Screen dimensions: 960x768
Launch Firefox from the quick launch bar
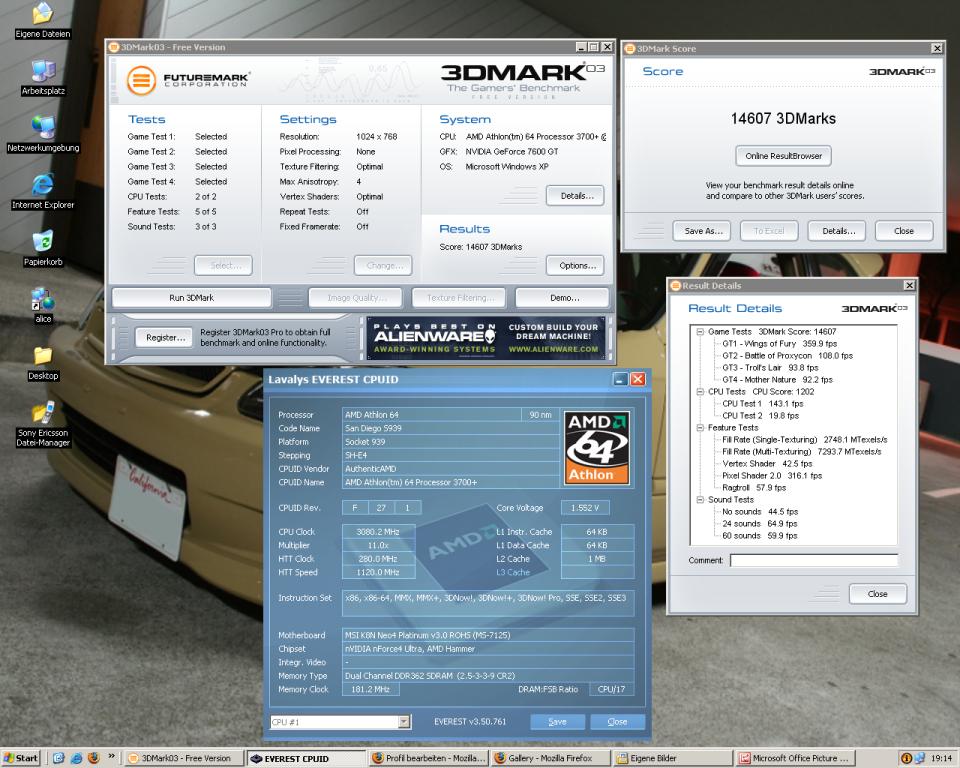94,758
